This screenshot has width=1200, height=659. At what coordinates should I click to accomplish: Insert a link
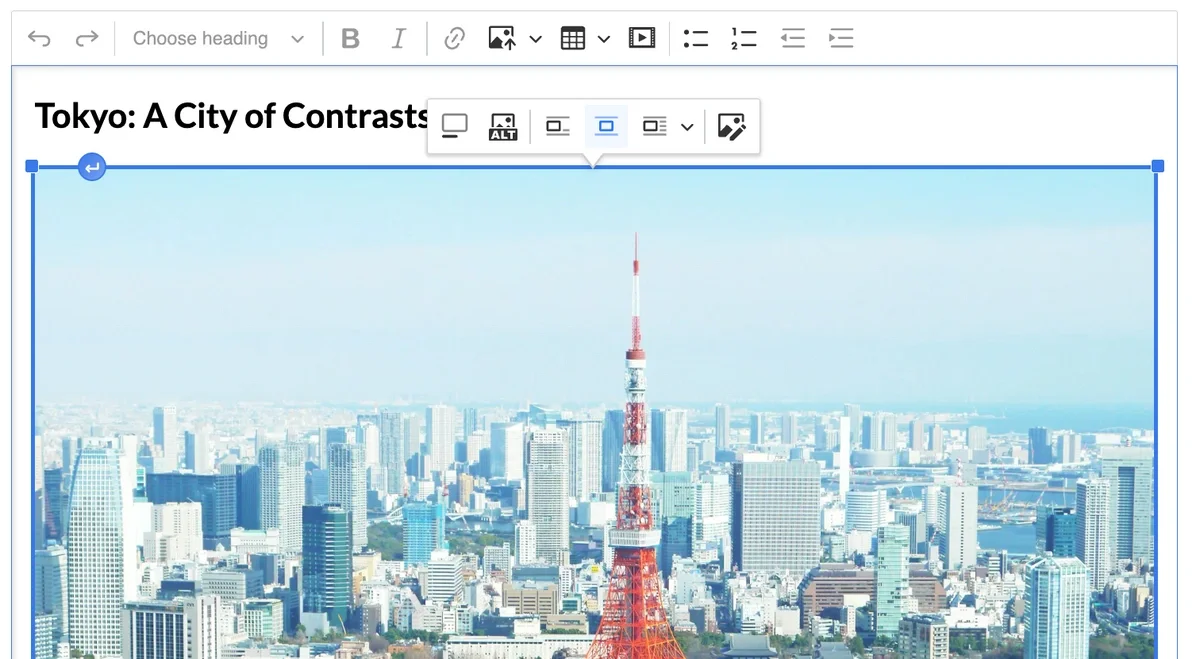(454, 39)
